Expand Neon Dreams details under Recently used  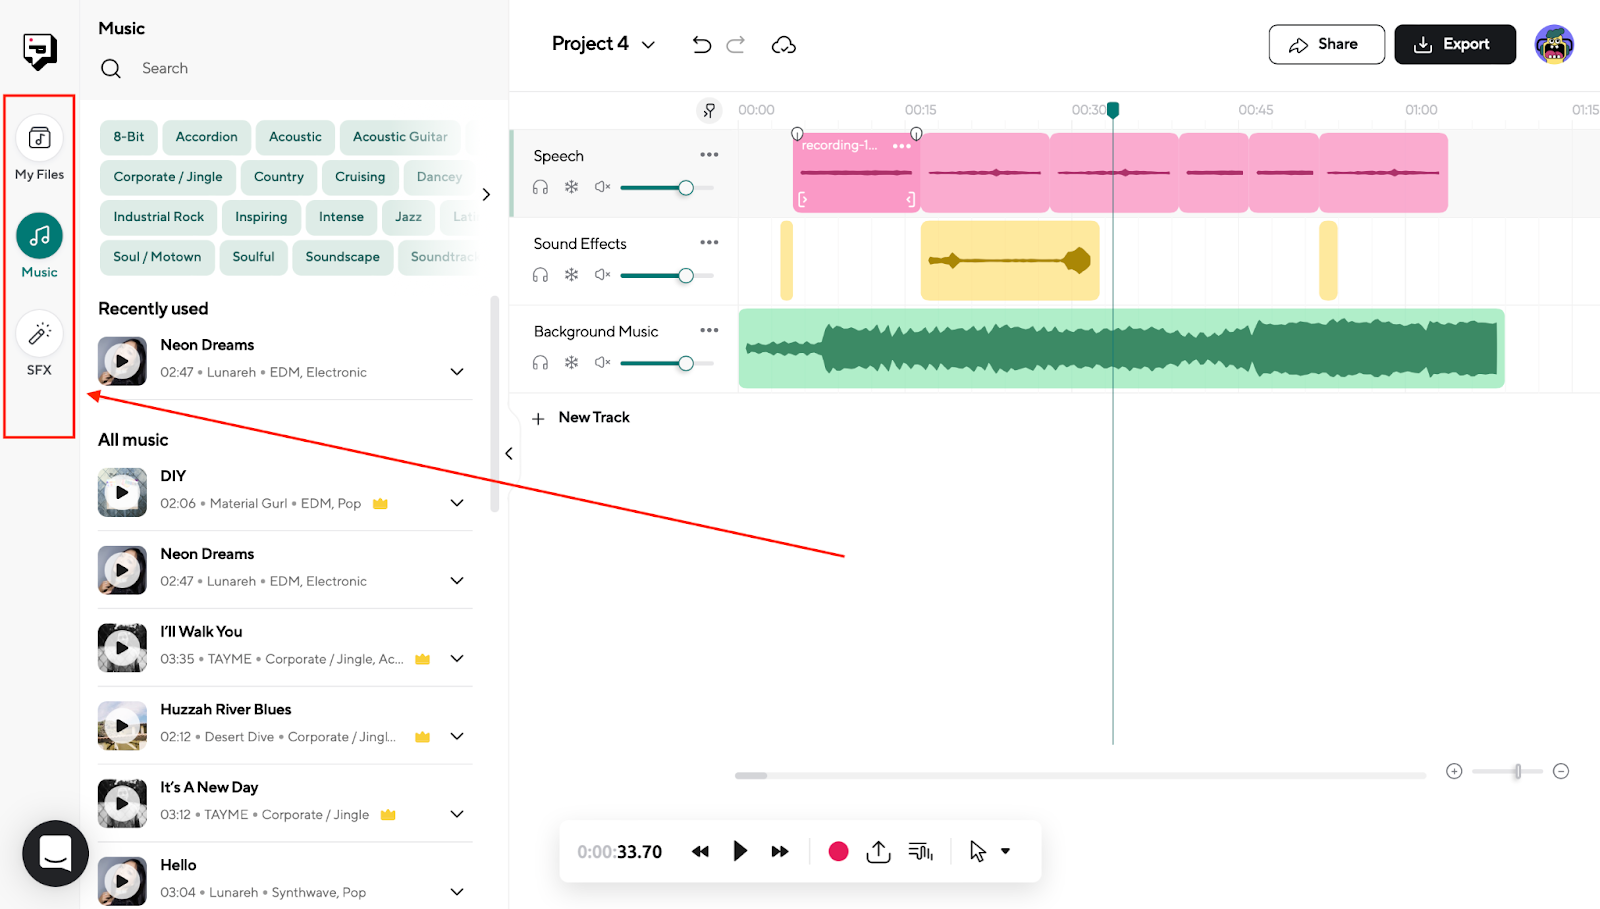(x=457, y=372)
